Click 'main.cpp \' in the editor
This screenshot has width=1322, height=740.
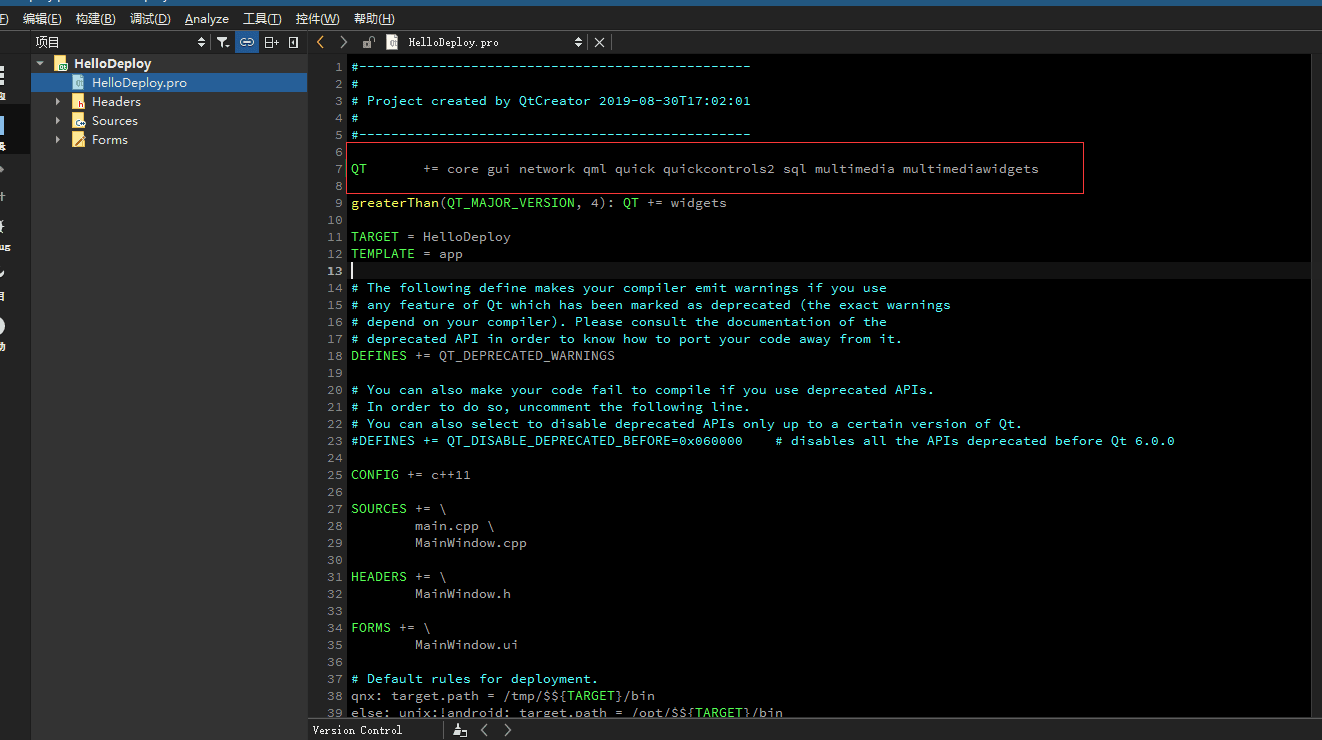point(455,526)
